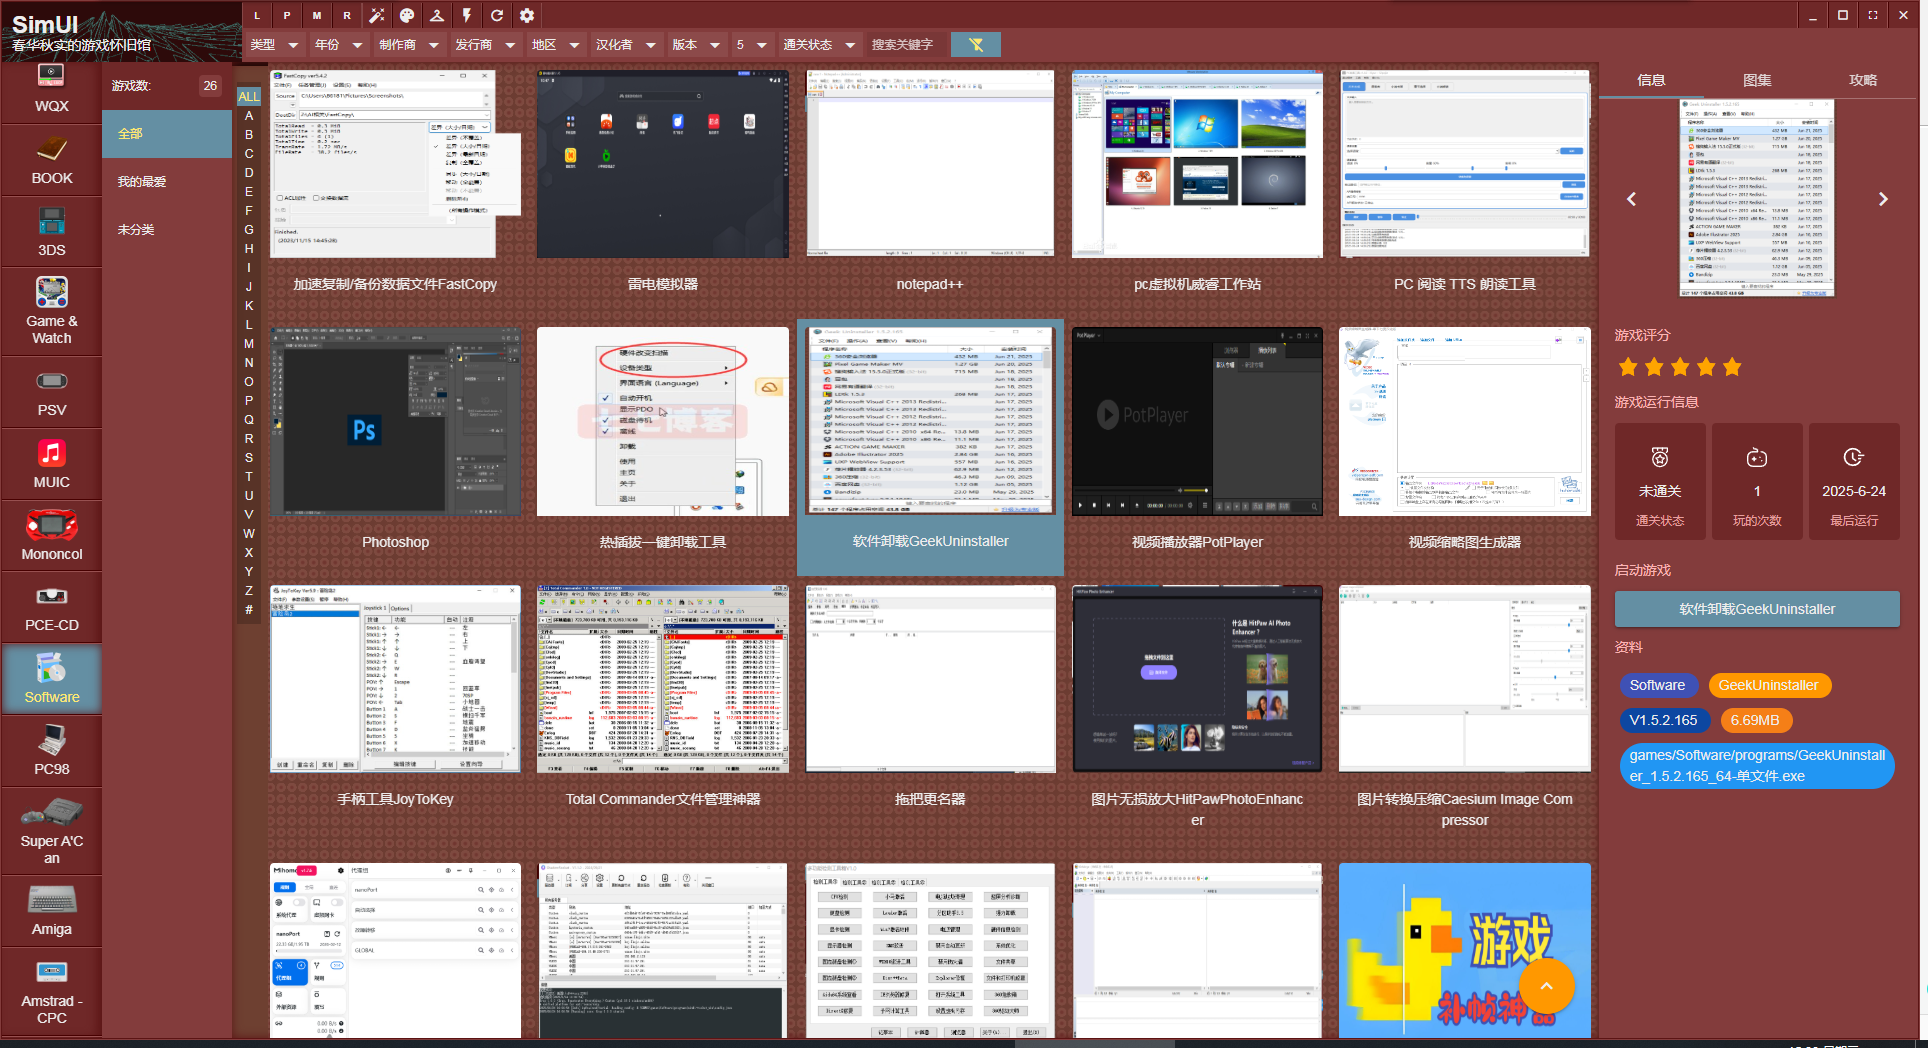Select the 全部 category
1928x1048 pixels.
pyautogui.click(x=166, y=133)
